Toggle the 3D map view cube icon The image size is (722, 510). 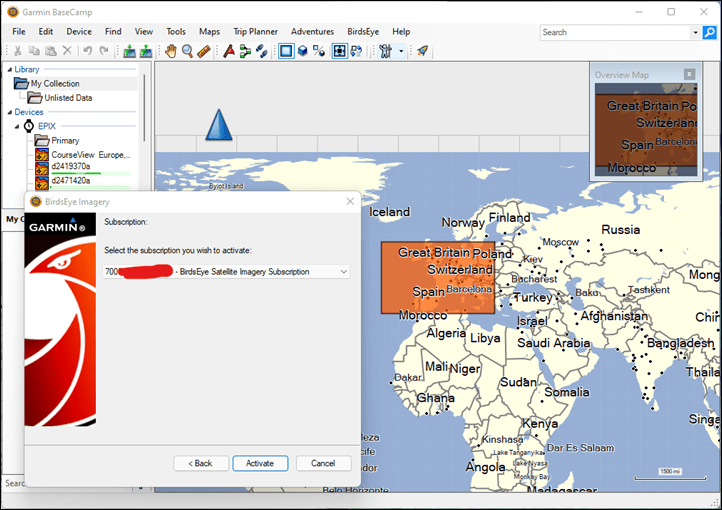pyautogui.click(x=303, y=51)
